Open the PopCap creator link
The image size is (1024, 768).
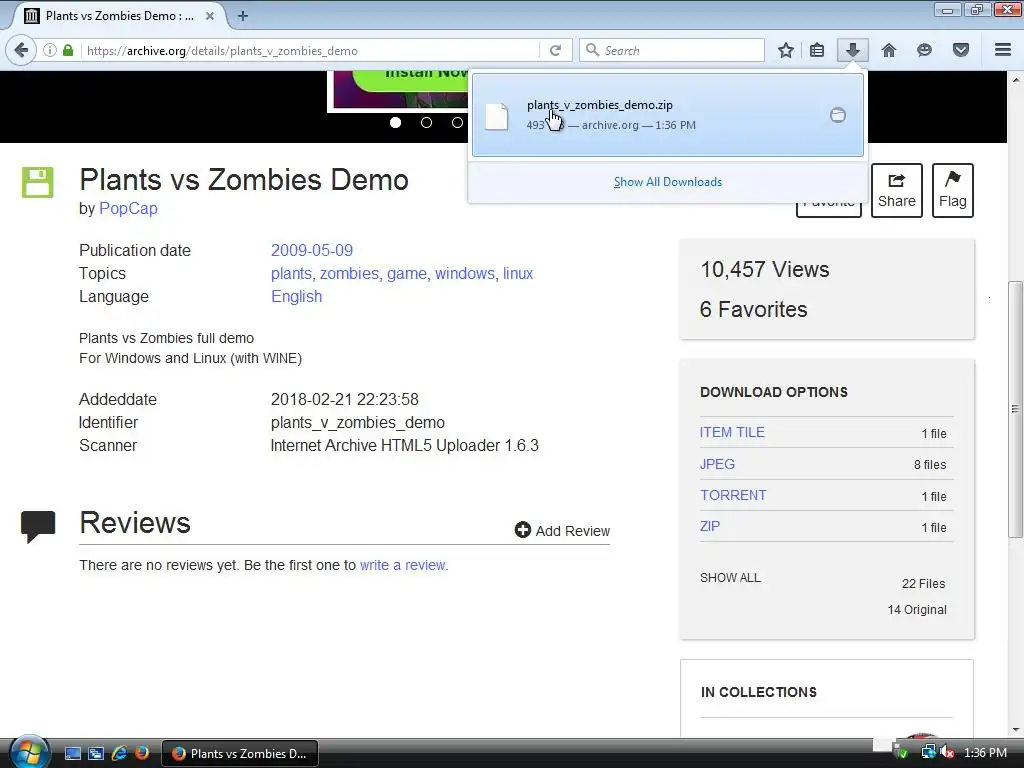coord(128,208)
